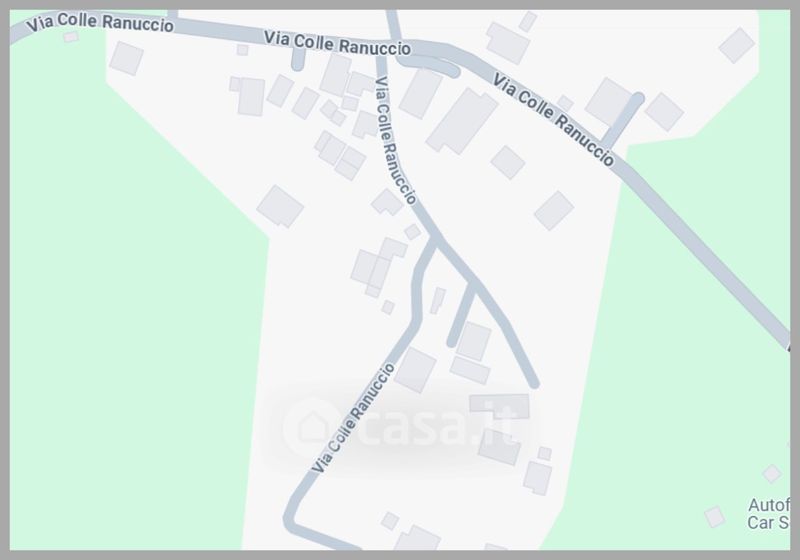Select the diamond-shaped building in top-right corner
The height and width of the screenshot is (560, 800).
tap(736, 45)
